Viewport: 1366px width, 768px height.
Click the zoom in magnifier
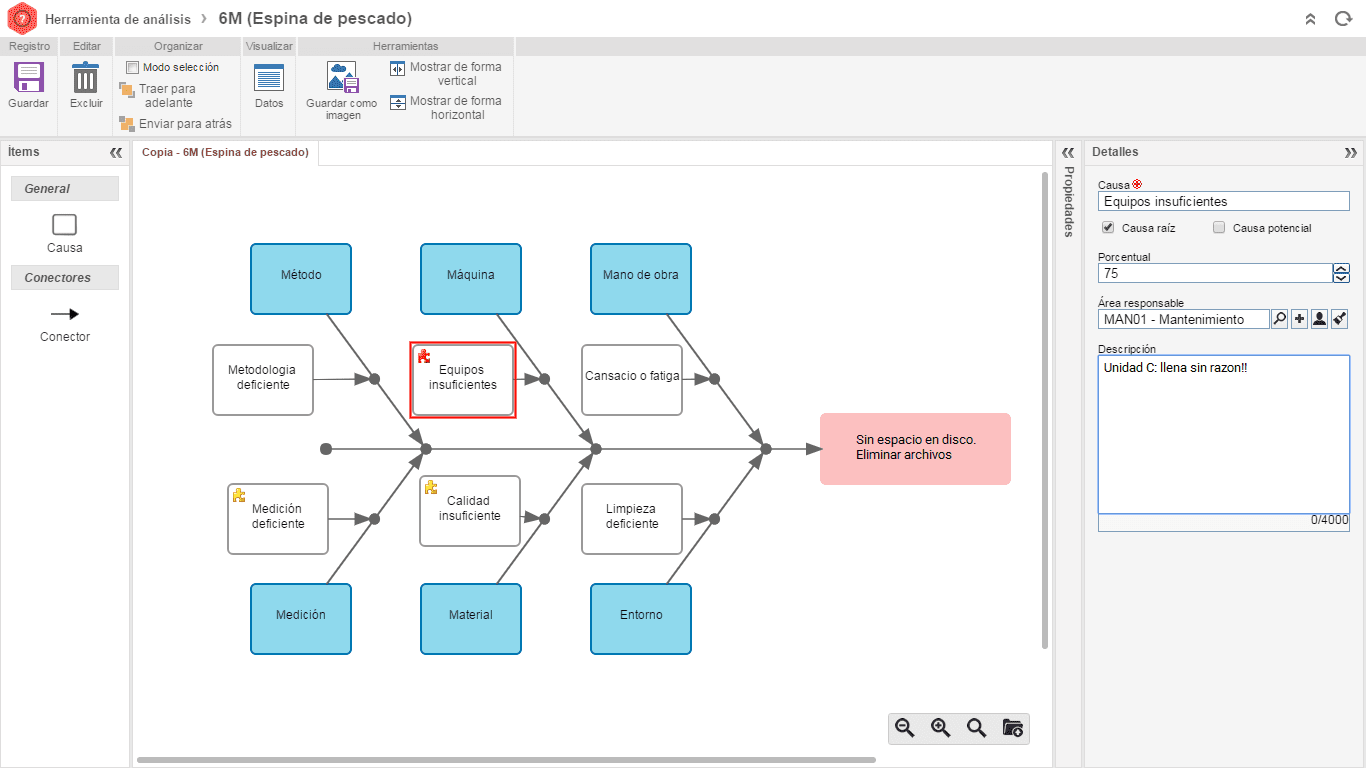click(x=941, y=728)
